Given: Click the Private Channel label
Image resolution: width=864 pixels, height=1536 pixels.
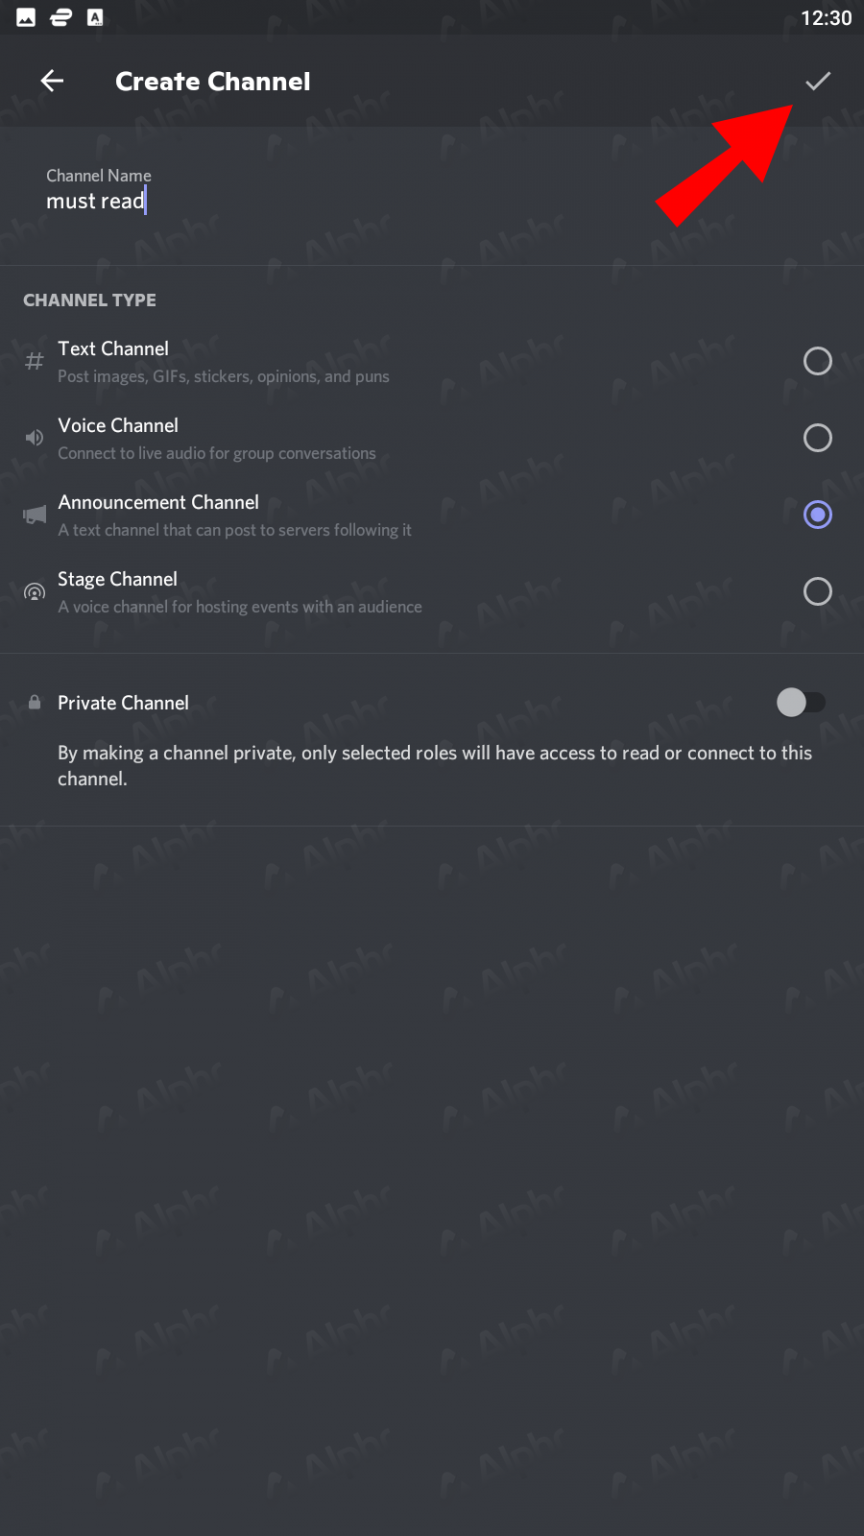Looking at the screenshot, I should (x=122, y=703).
